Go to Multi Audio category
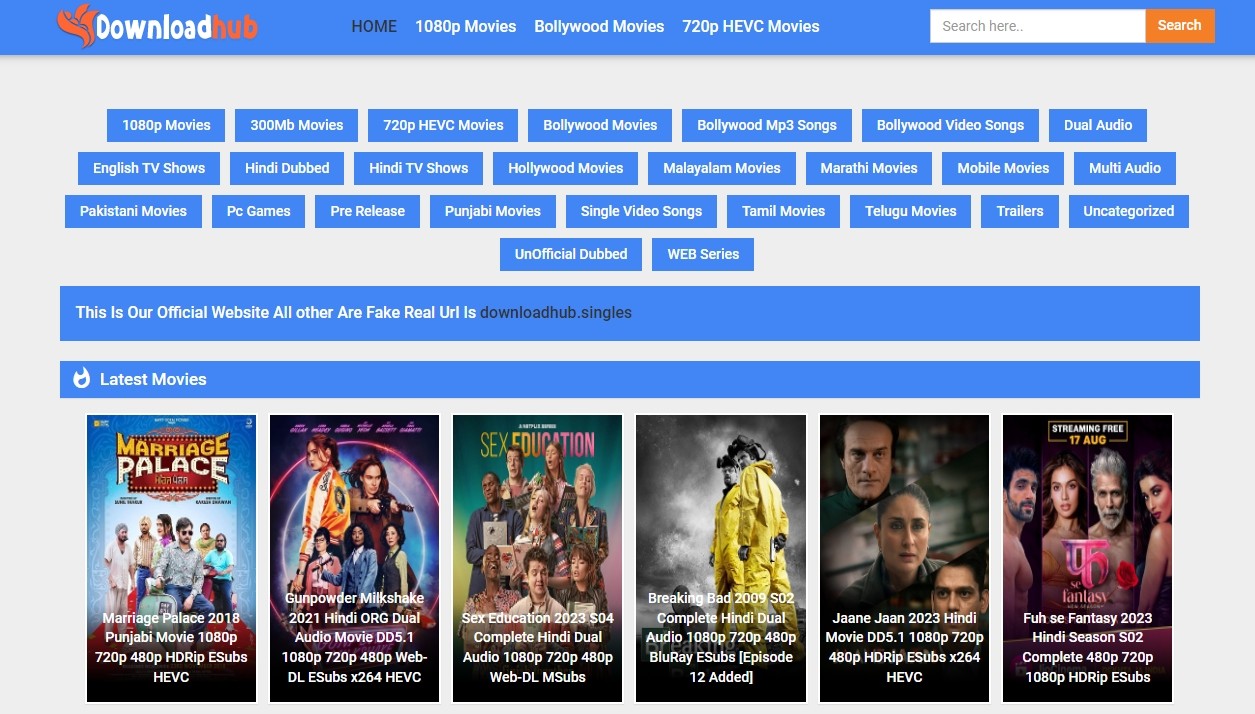 point(1125,168)
